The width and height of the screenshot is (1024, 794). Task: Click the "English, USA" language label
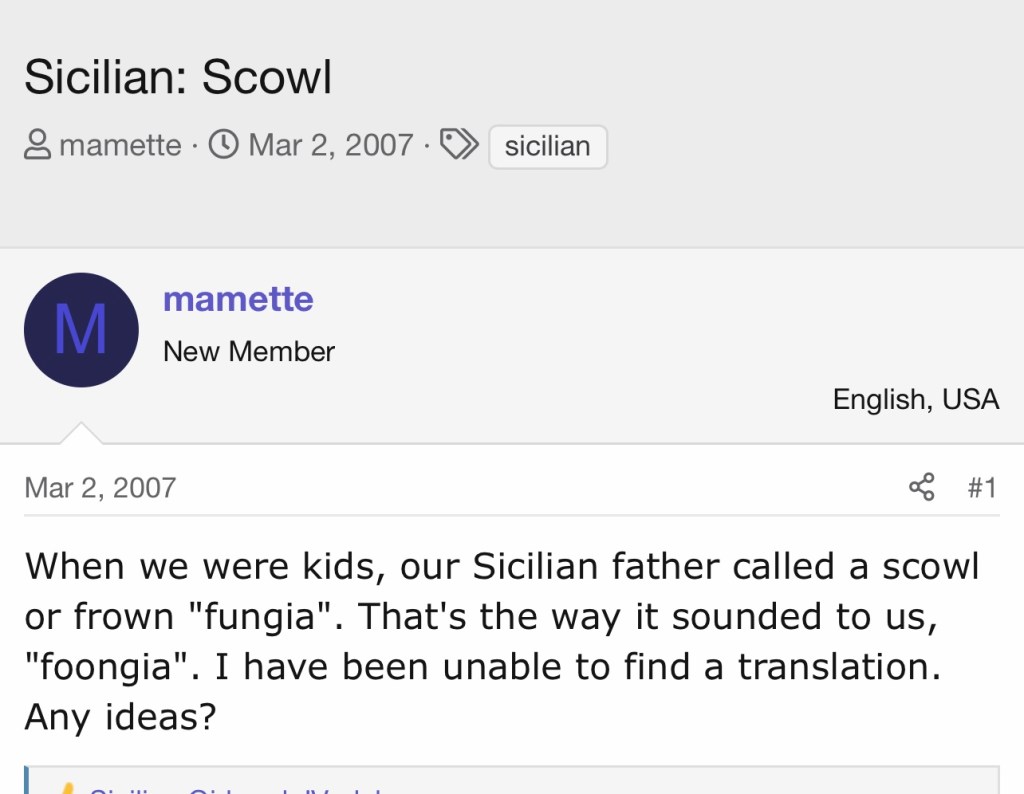coord(915,399)
